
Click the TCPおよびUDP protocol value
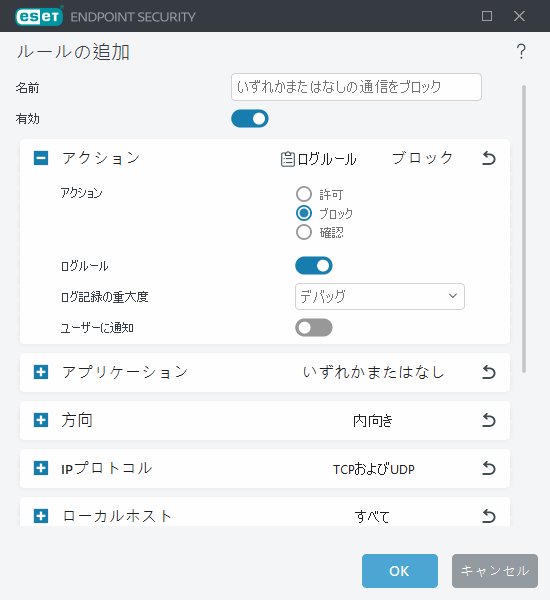click(x=374, y=469)
